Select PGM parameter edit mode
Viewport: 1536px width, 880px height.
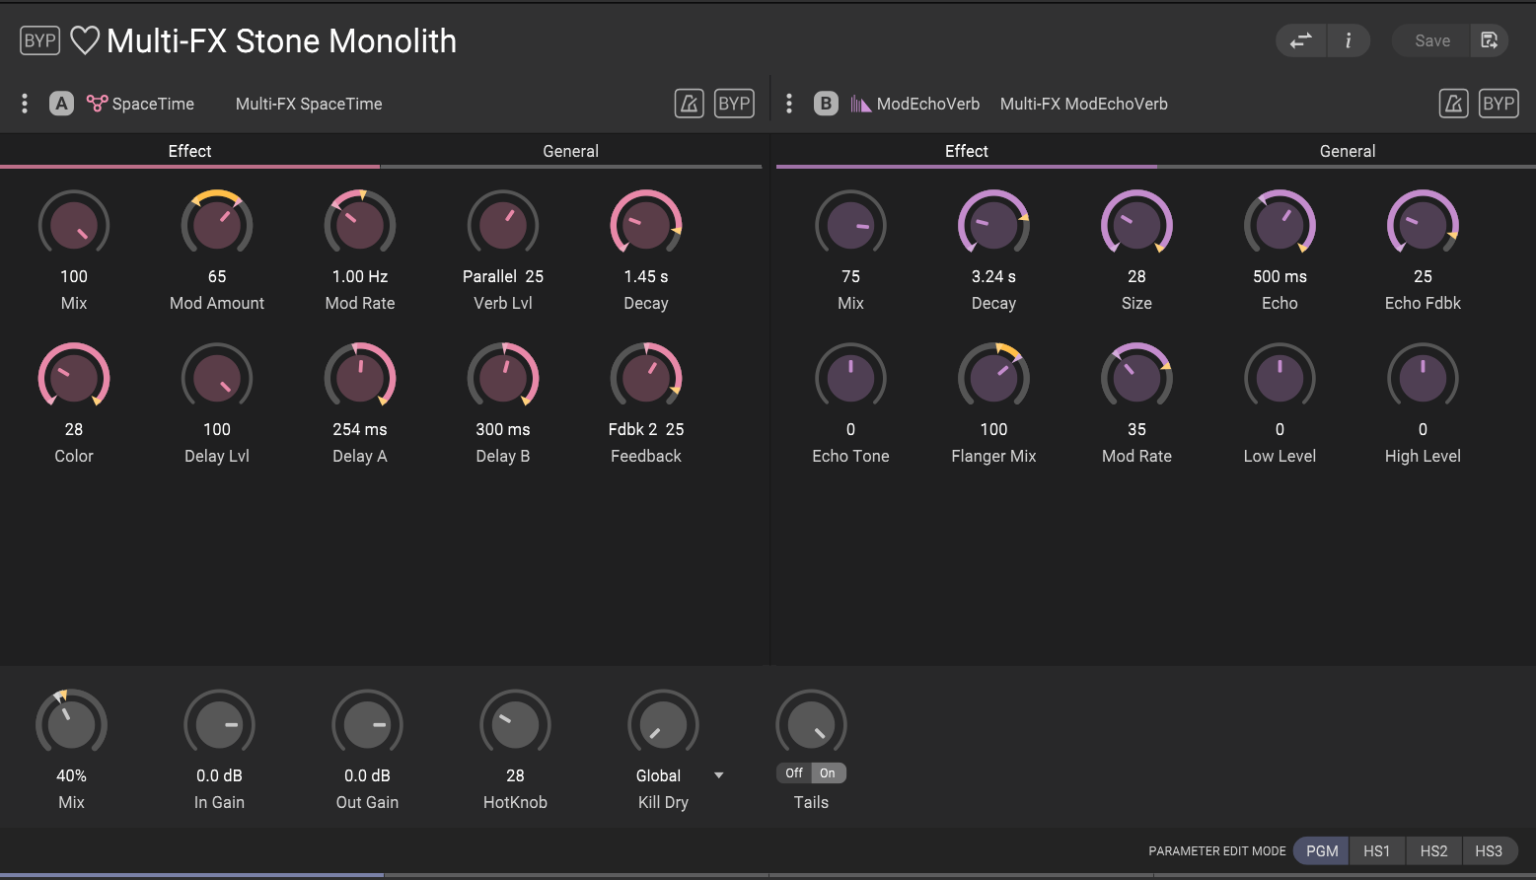(1321, 851)
